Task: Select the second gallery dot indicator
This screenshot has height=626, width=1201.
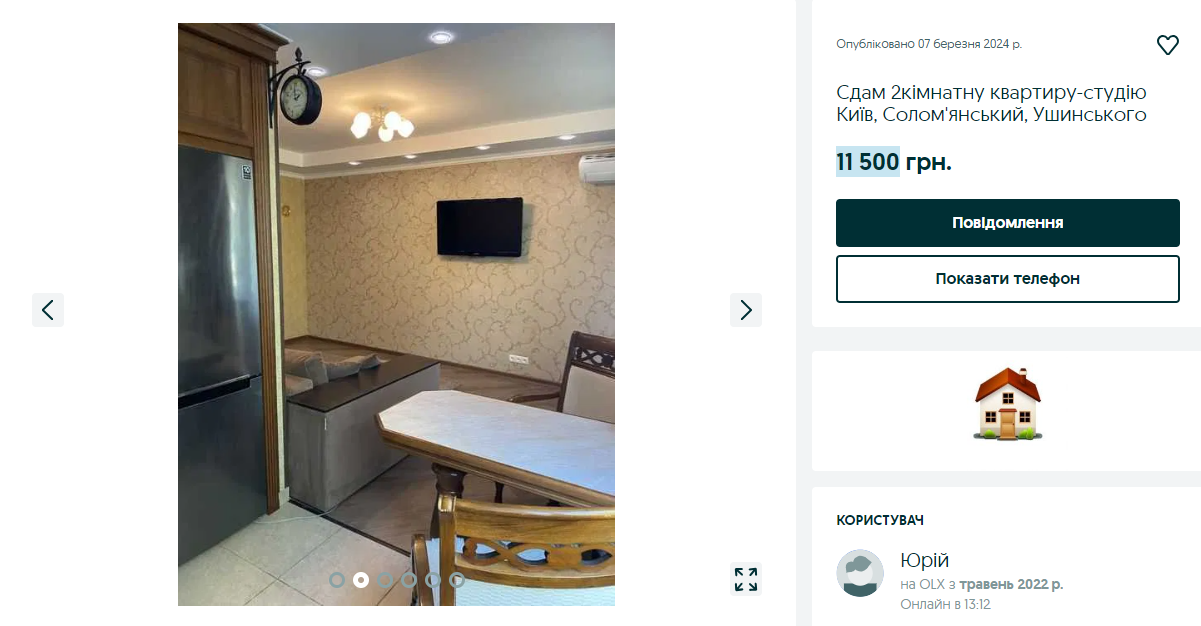Action: [361, 580]
